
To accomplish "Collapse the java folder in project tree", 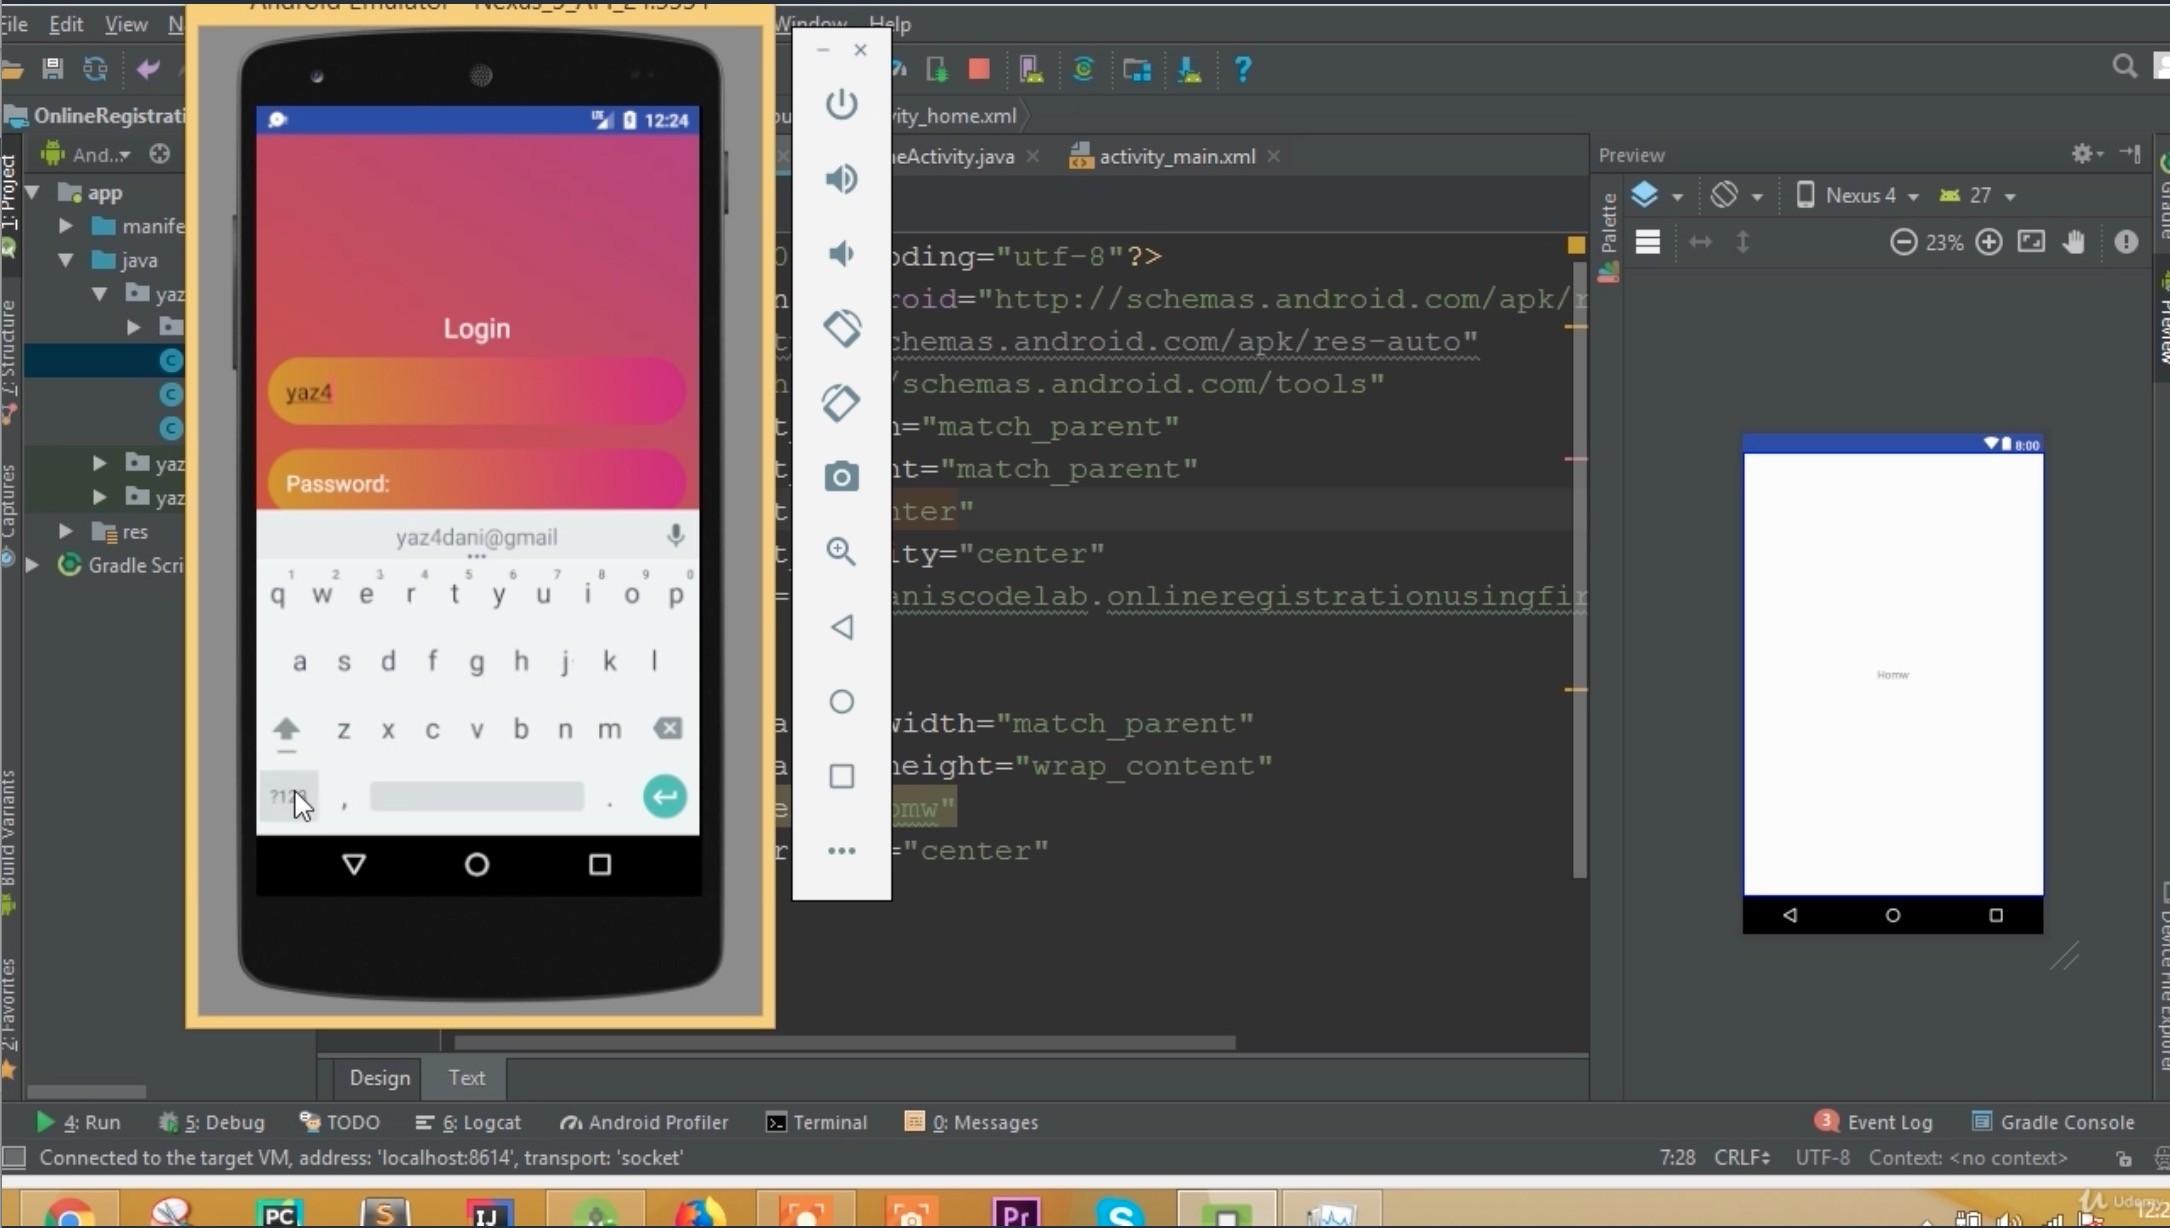I will pos(66,260).
